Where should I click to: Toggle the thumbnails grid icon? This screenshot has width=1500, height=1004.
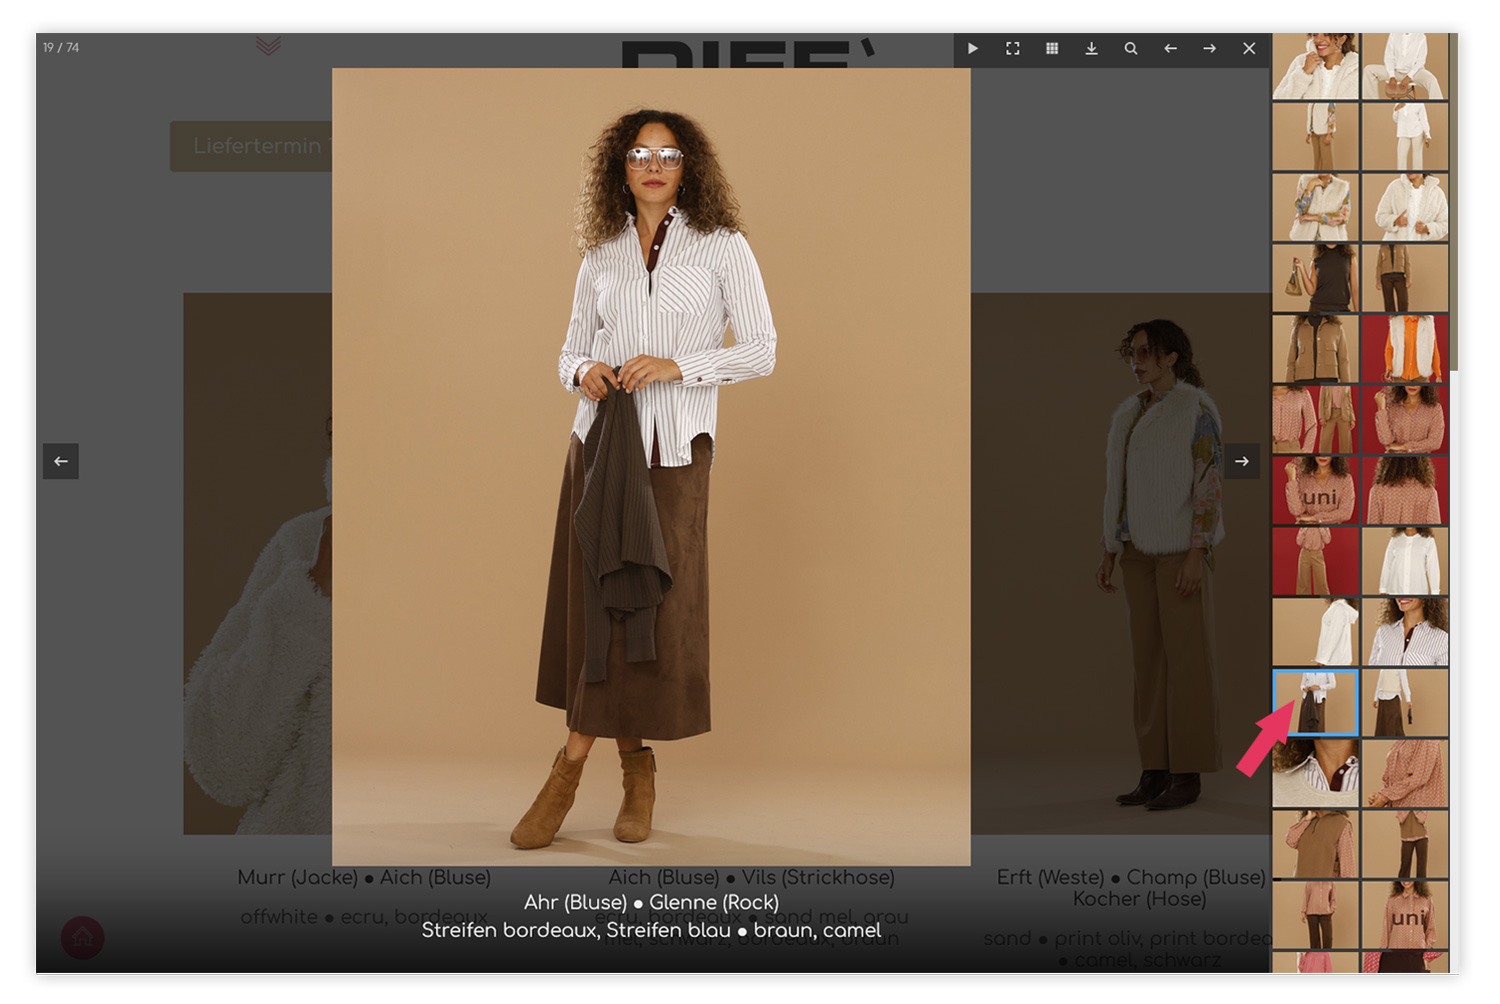tap(1052, 48)
